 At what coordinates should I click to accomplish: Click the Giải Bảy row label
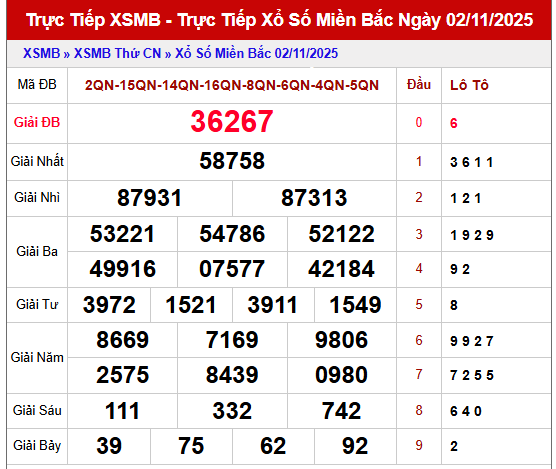pos(37,446)
